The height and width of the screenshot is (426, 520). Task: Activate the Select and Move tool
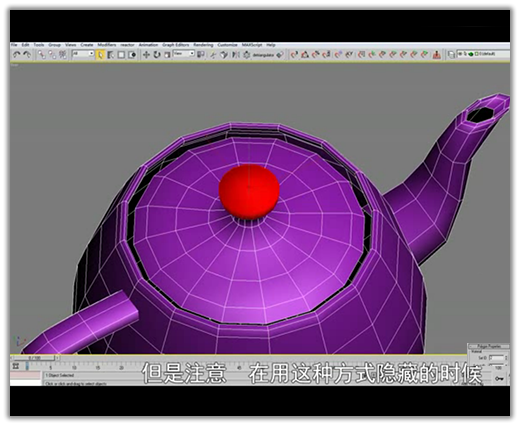(146, 55)
